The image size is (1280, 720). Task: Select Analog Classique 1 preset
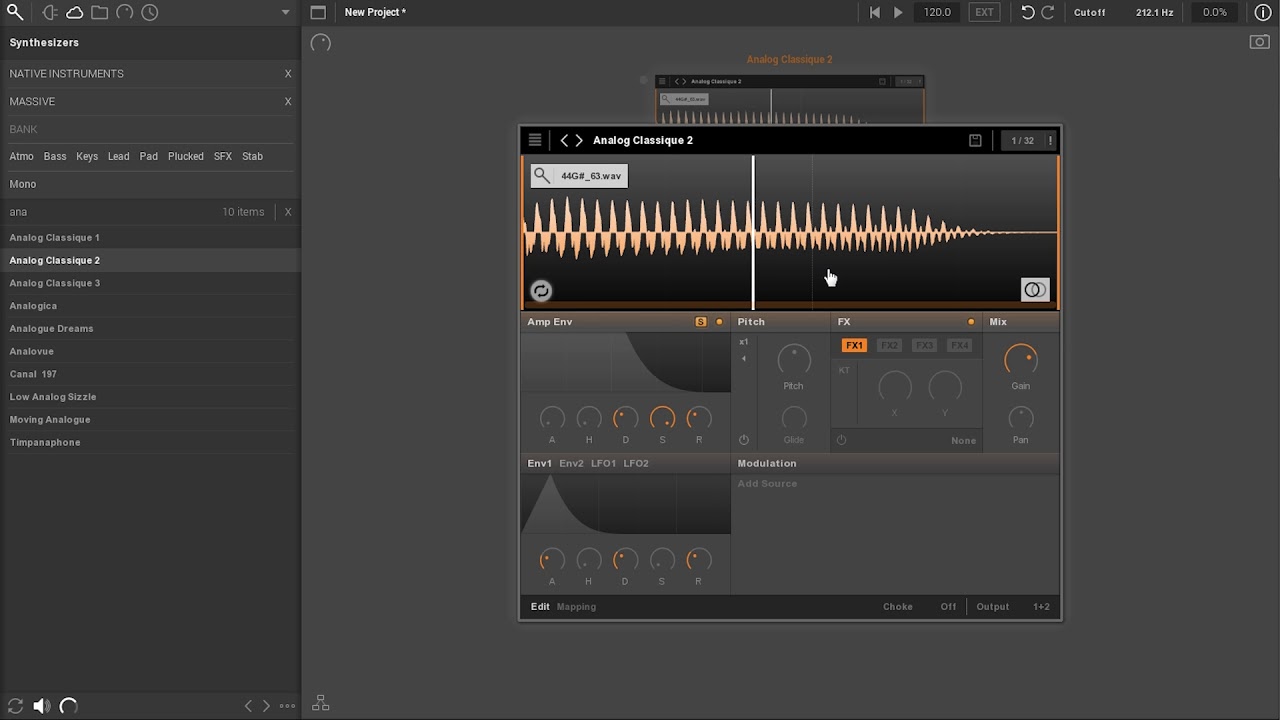[150, 238]
